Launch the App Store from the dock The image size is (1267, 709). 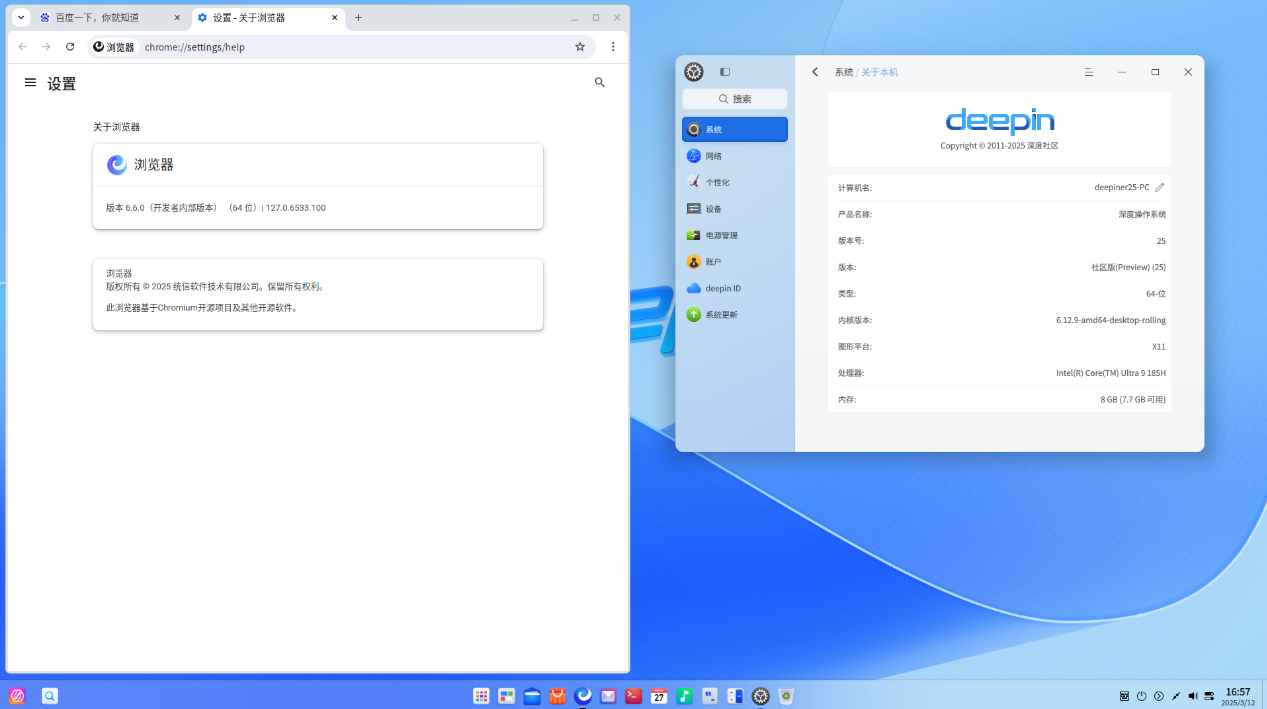(x=558, y=696)
